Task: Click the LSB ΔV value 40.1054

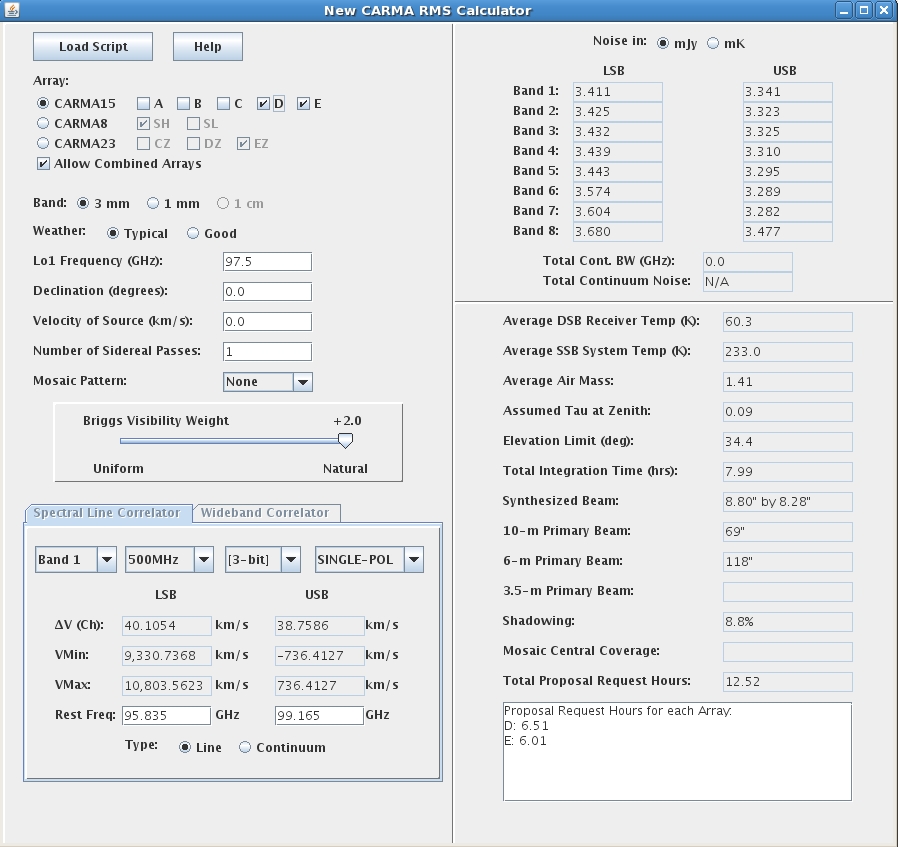Action: point(167,625)
